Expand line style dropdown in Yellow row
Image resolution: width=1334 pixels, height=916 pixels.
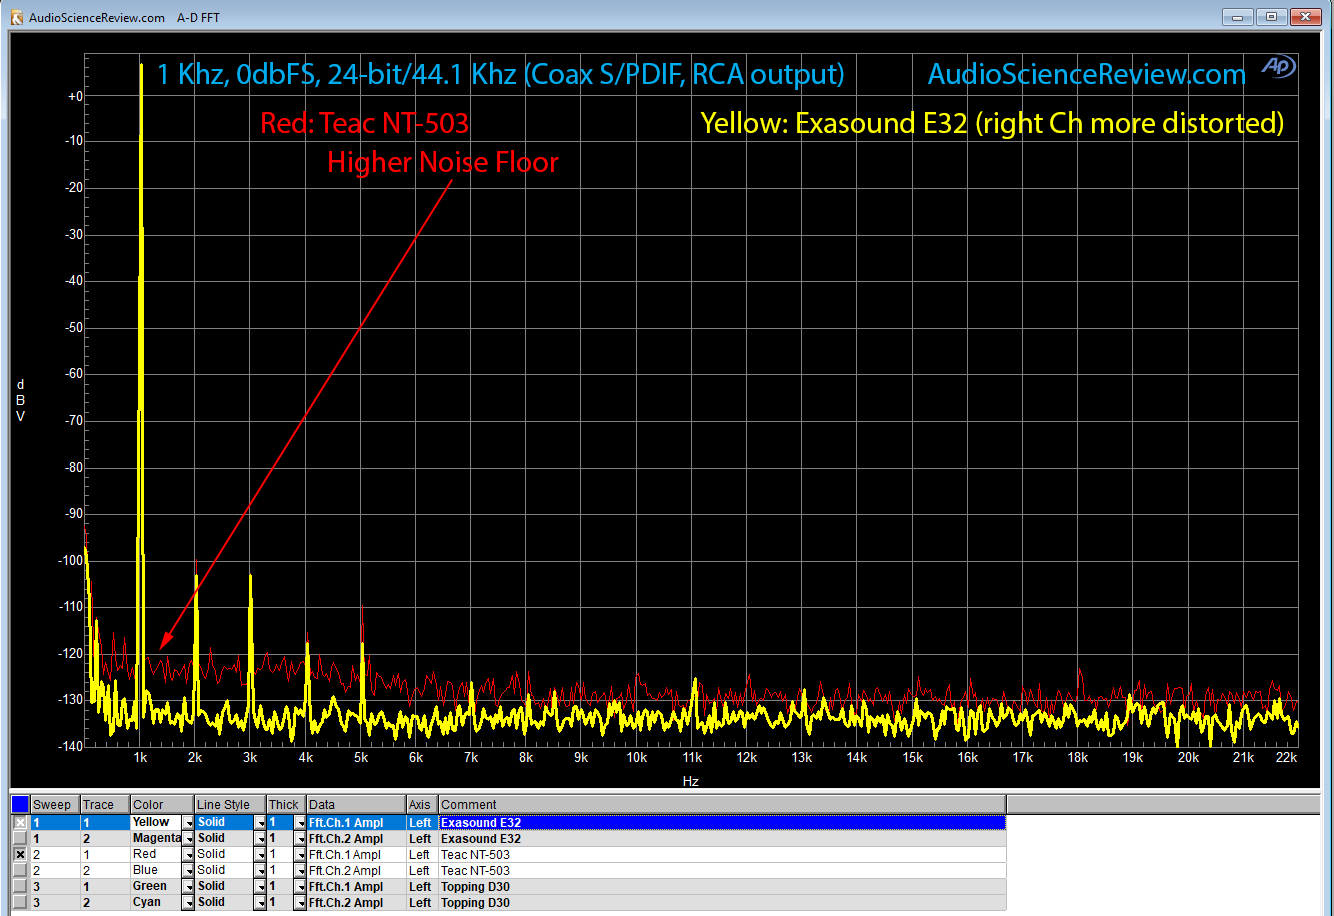pos(260,822)
